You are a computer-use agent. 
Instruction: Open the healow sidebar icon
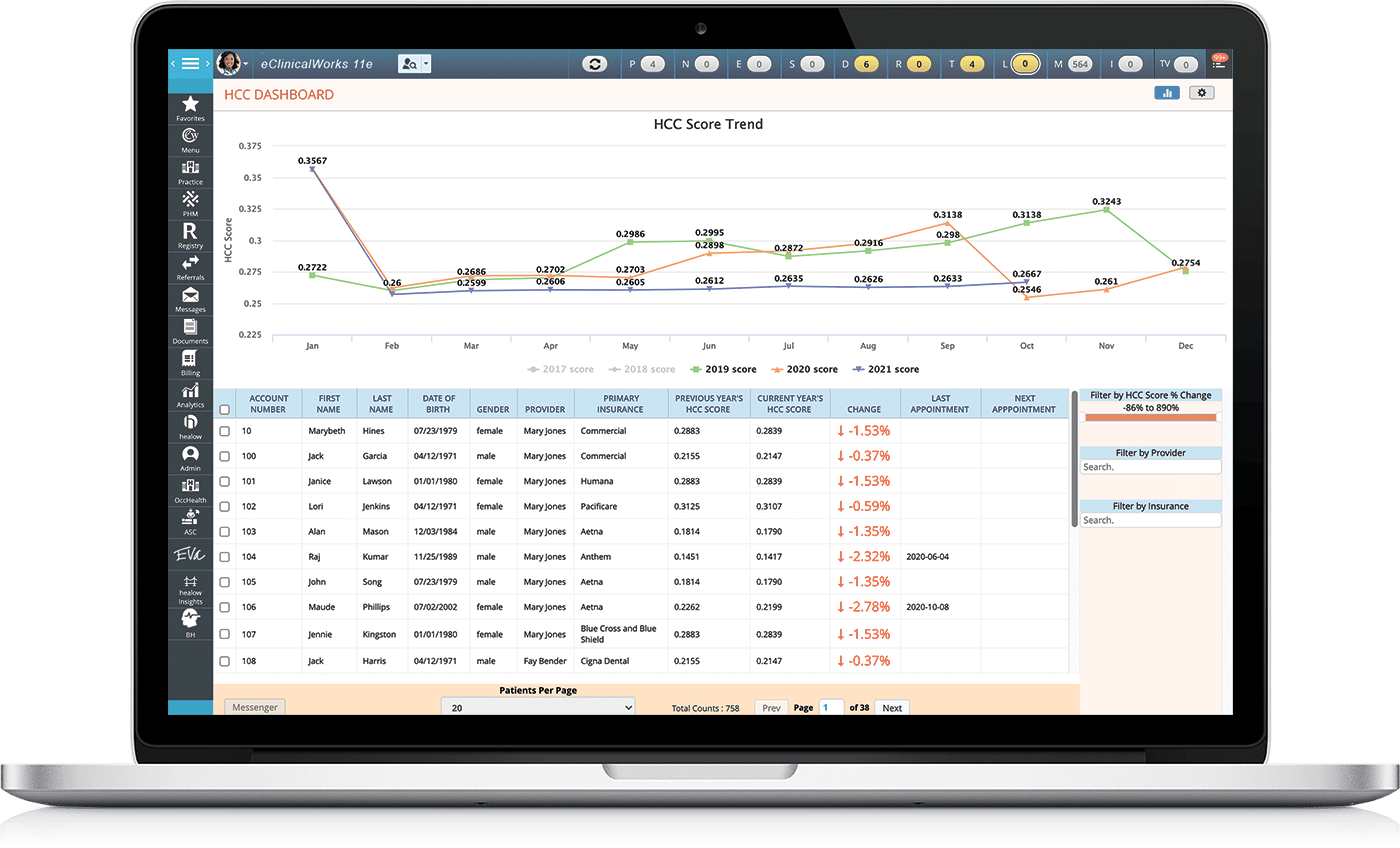(x=190, y=427)
